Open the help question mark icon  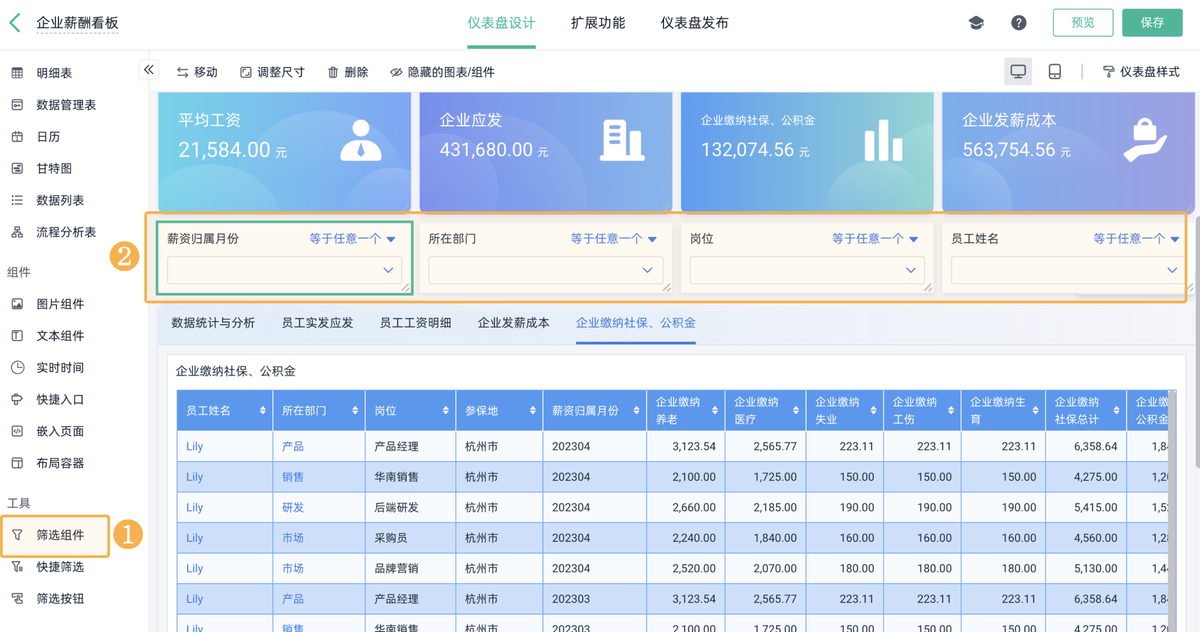point(1018,23)
